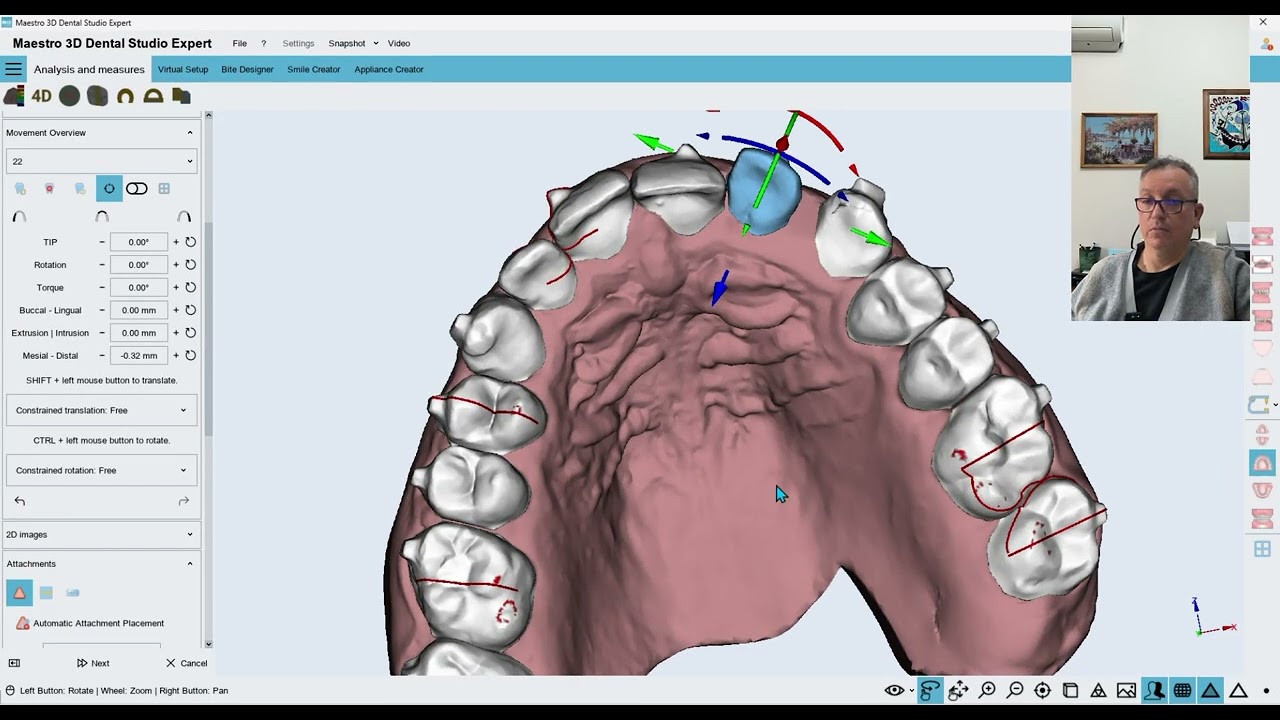Open Constrained rotation: Free dropdown
This screenshot has height=720, width=1280.
click(x=101, y=470)
